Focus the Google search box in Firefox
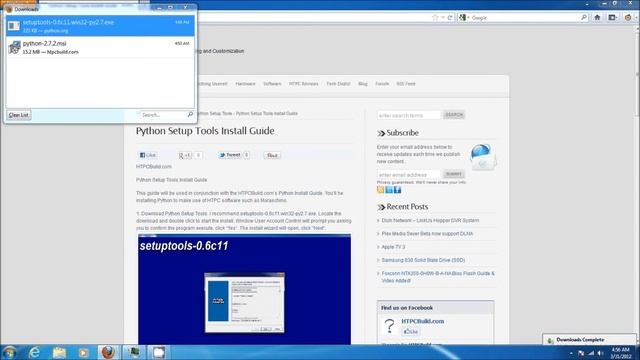The width and height of the screenshot is (640, 360). [x=524, y=18]
